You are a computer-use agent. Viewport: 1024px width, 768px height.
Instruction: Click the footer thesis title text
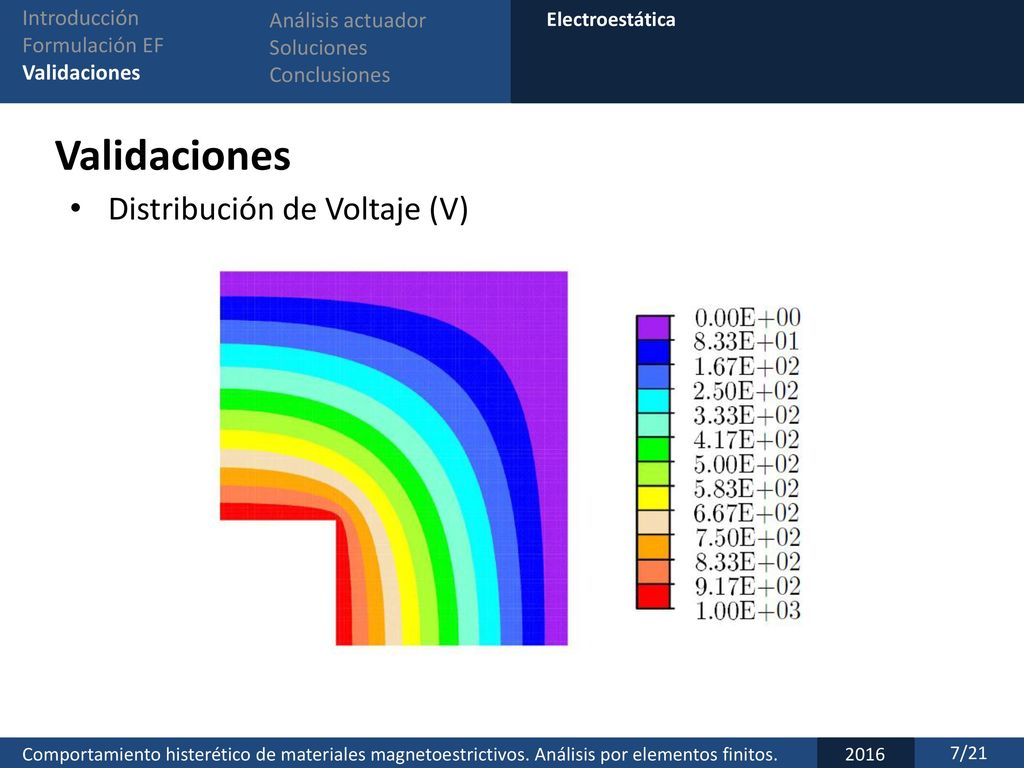[x=400, y=754]
